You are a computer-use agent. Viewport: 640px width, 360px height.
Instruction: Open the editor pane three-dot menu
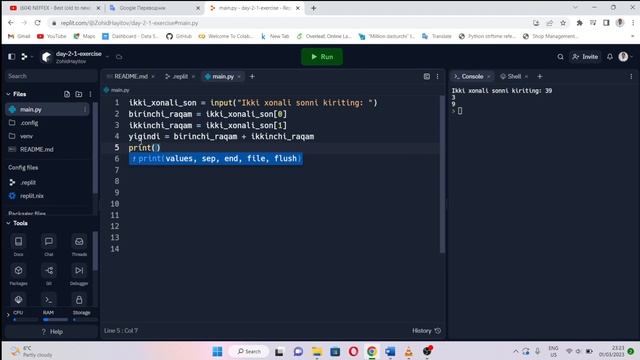tap(438, 76)
